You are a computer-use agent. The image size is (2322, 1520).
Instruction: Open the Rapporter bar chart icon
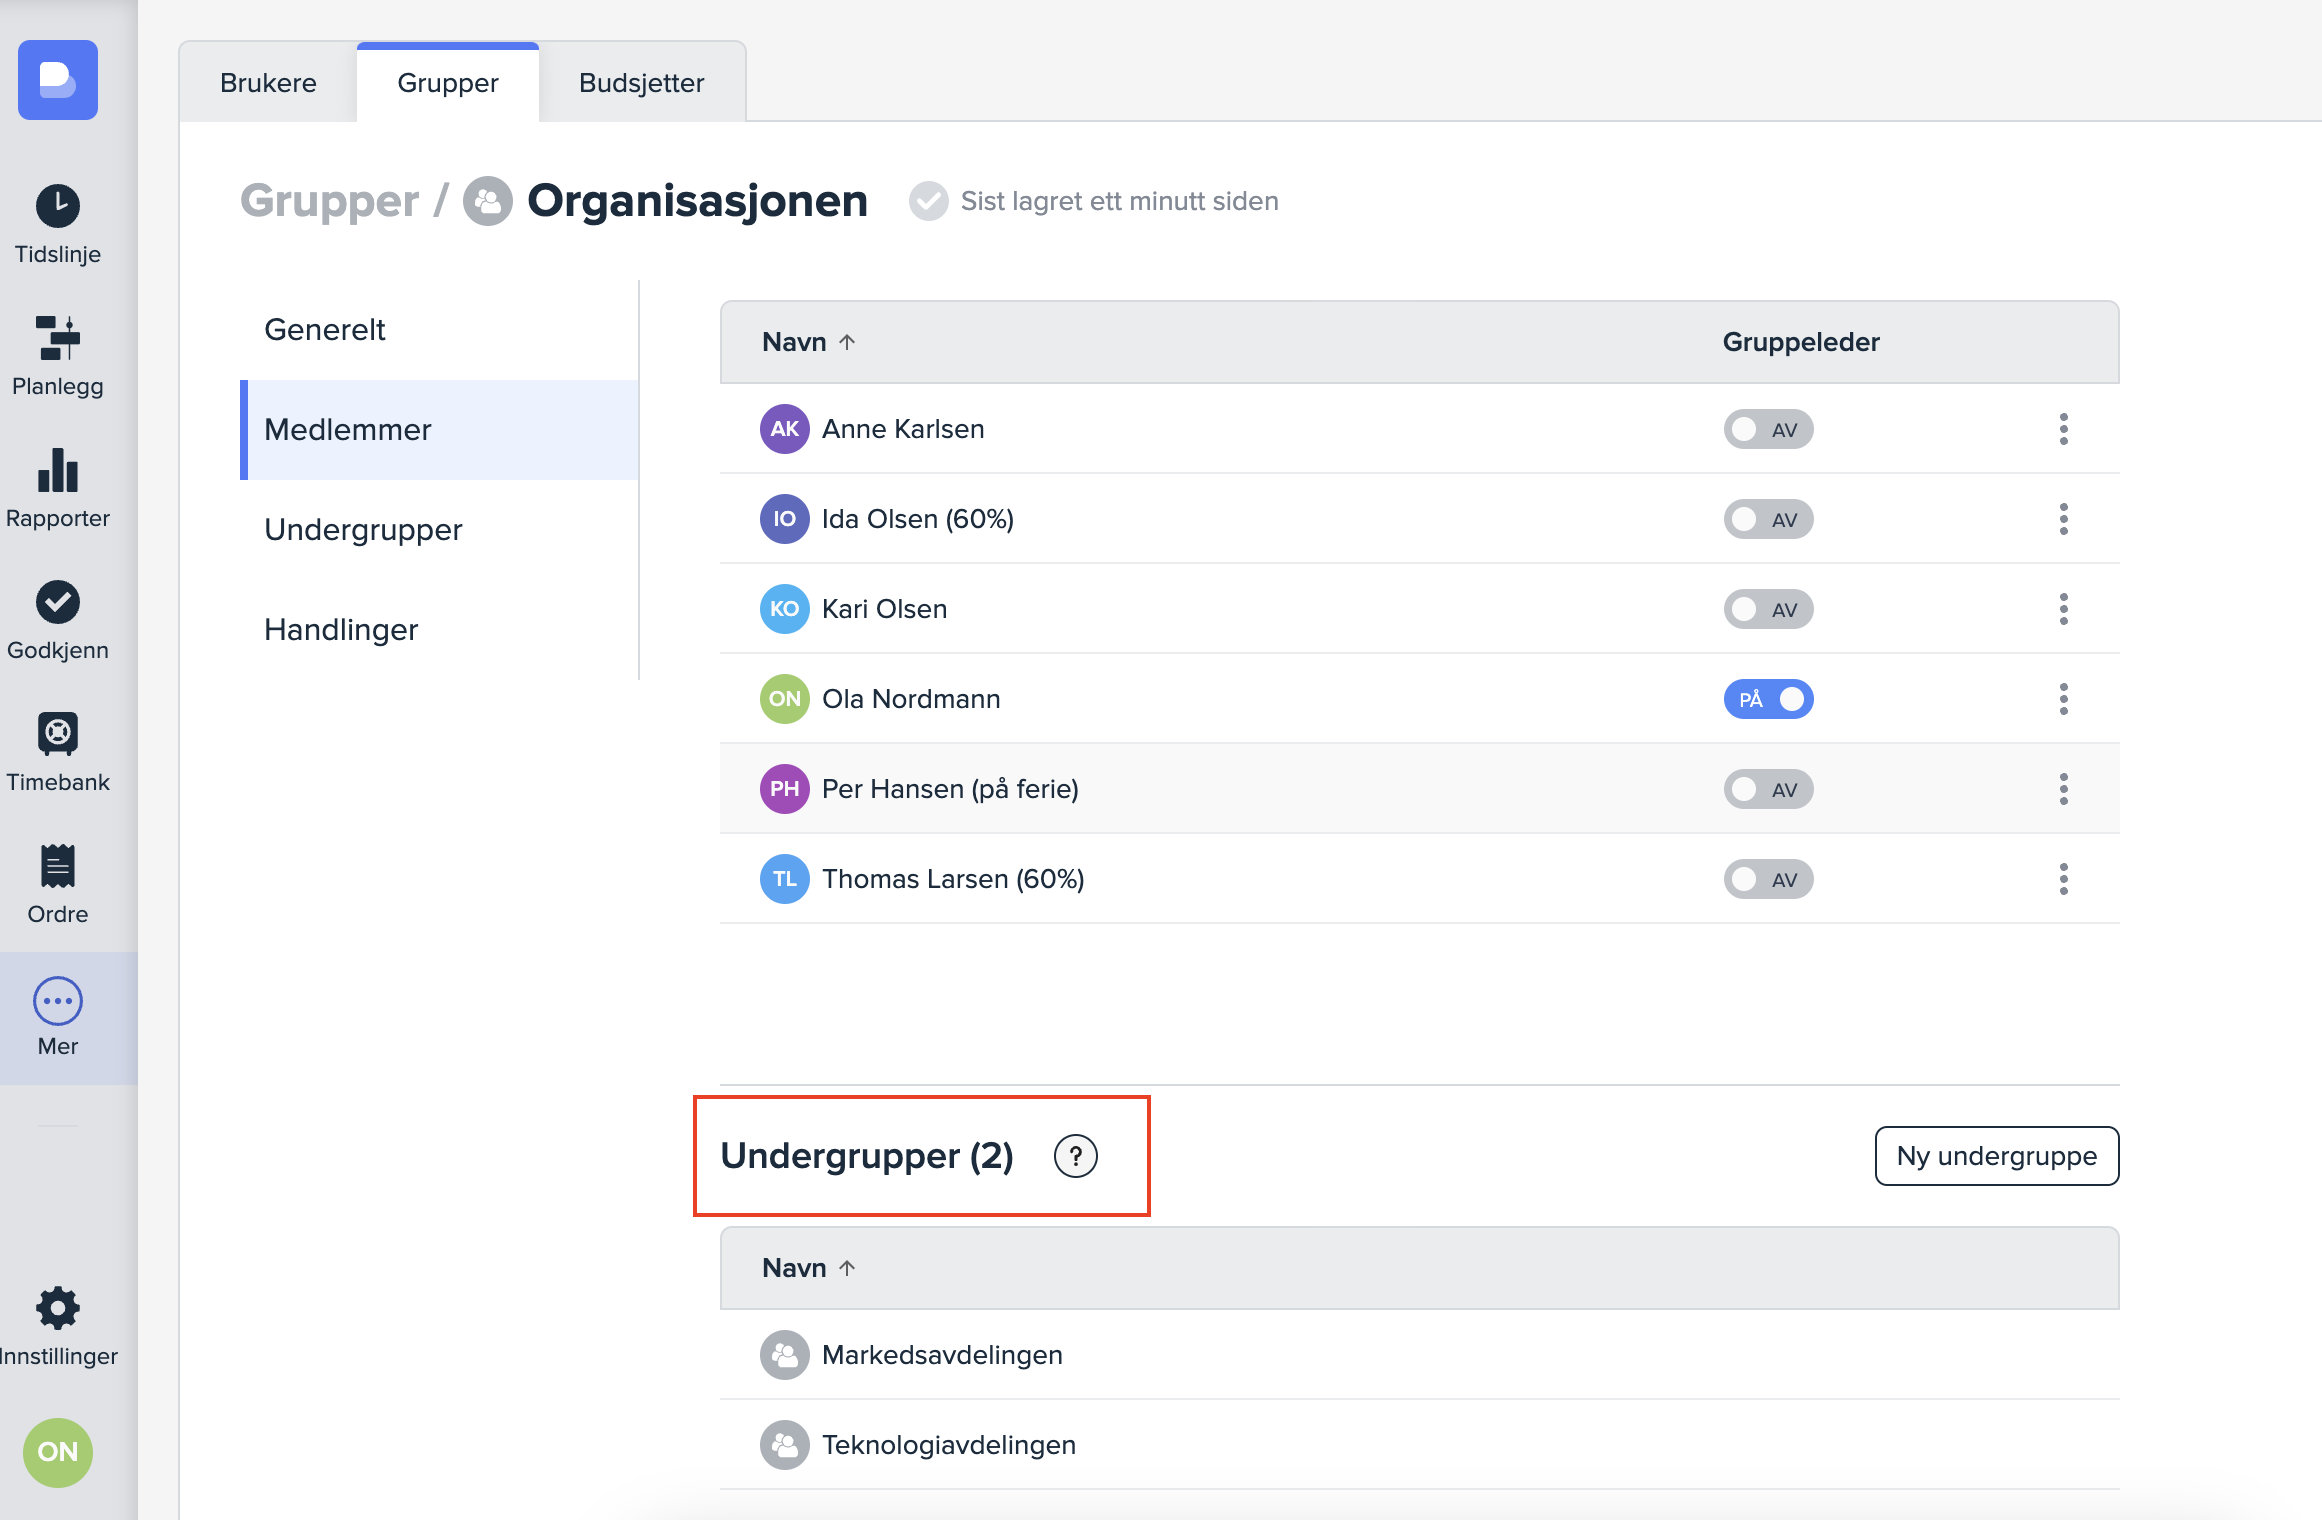click(x=58, y=471)
